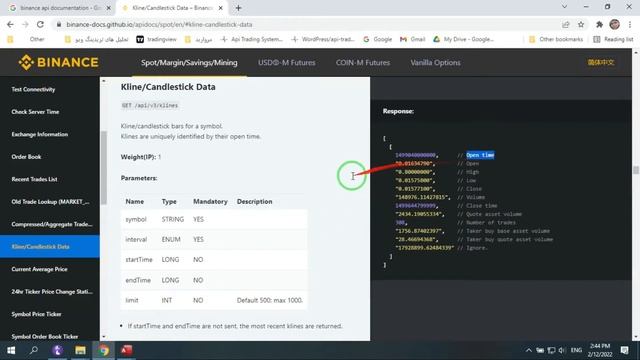Open the Chrome three-dot menu
Screen dimensions: 640x360
630,24
